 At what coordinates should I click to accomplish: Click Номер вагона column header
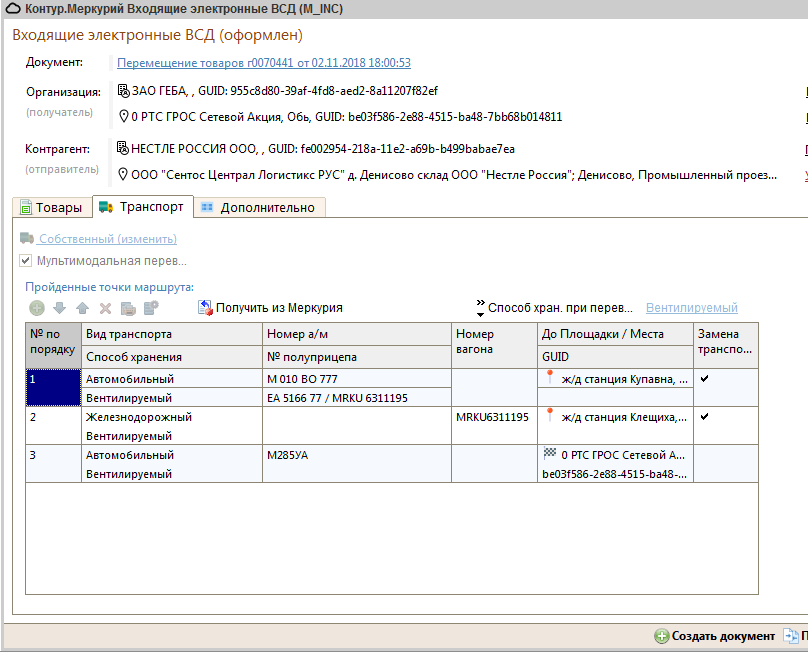click(x=494, y=345)
